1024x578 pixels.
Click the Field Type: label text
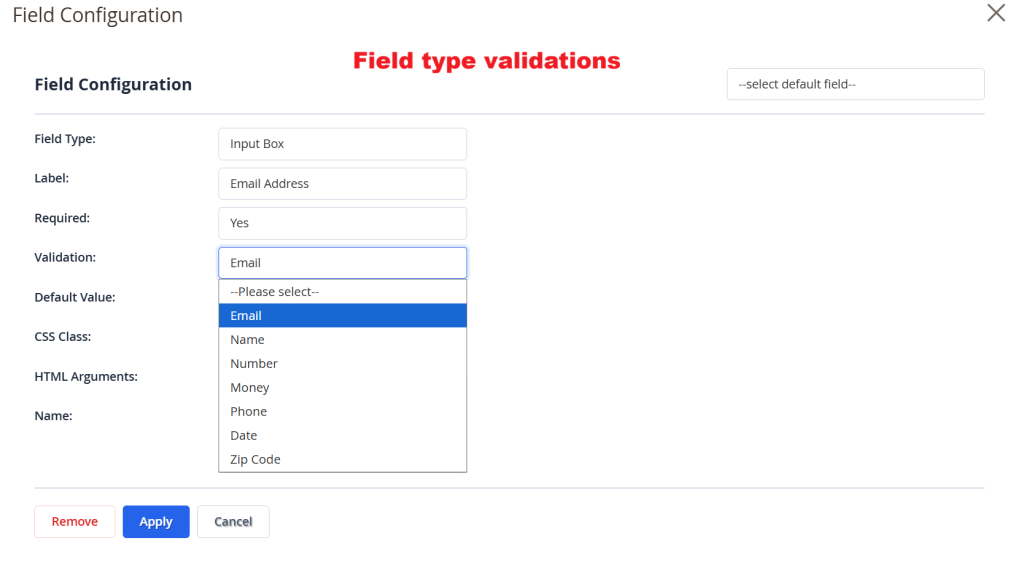[x=65, y=139]
